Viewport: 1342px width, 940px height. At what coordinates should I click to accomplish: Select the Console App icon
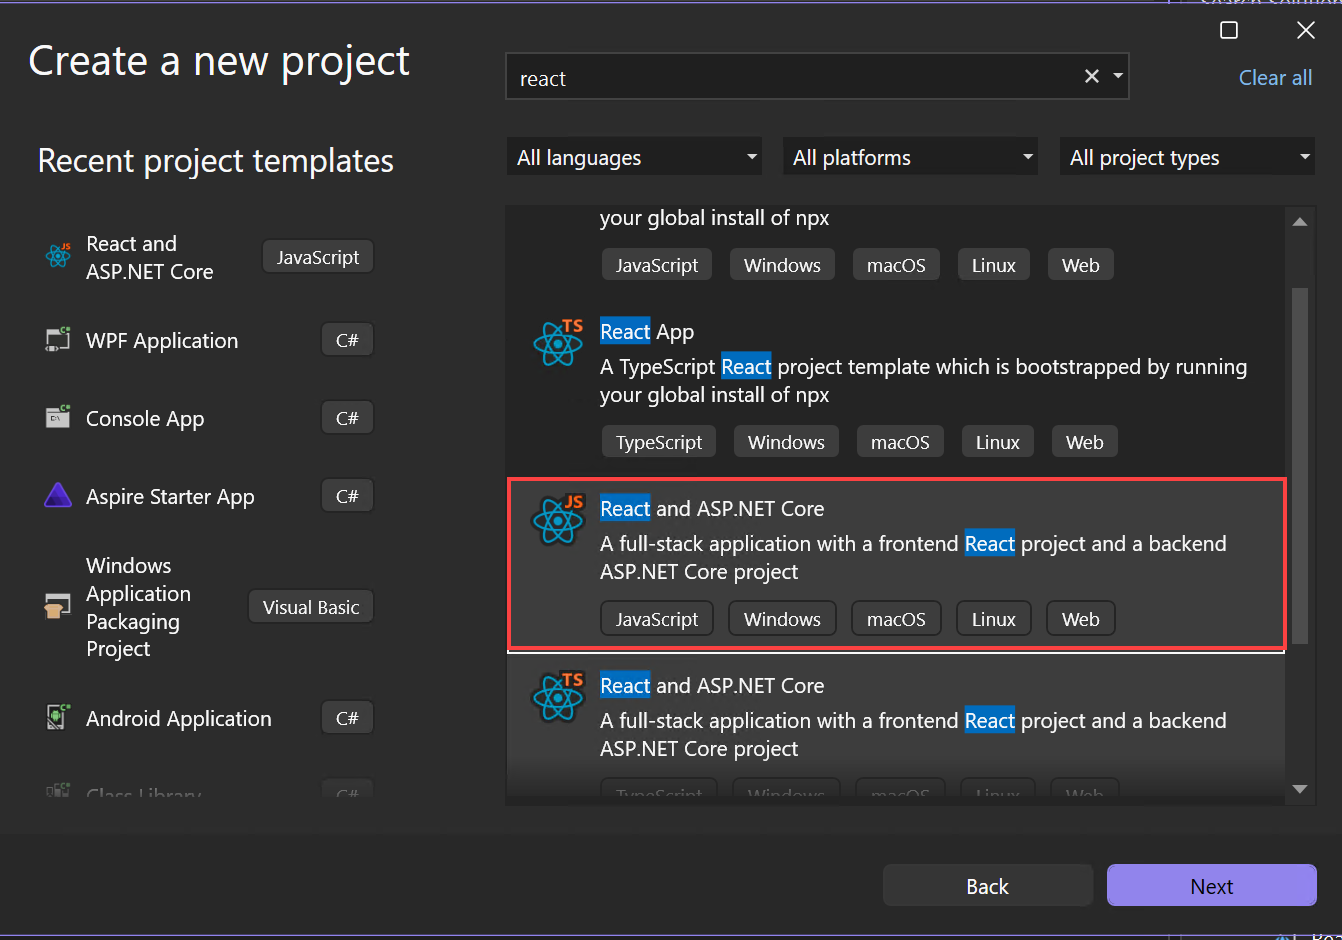coord(57,417)
